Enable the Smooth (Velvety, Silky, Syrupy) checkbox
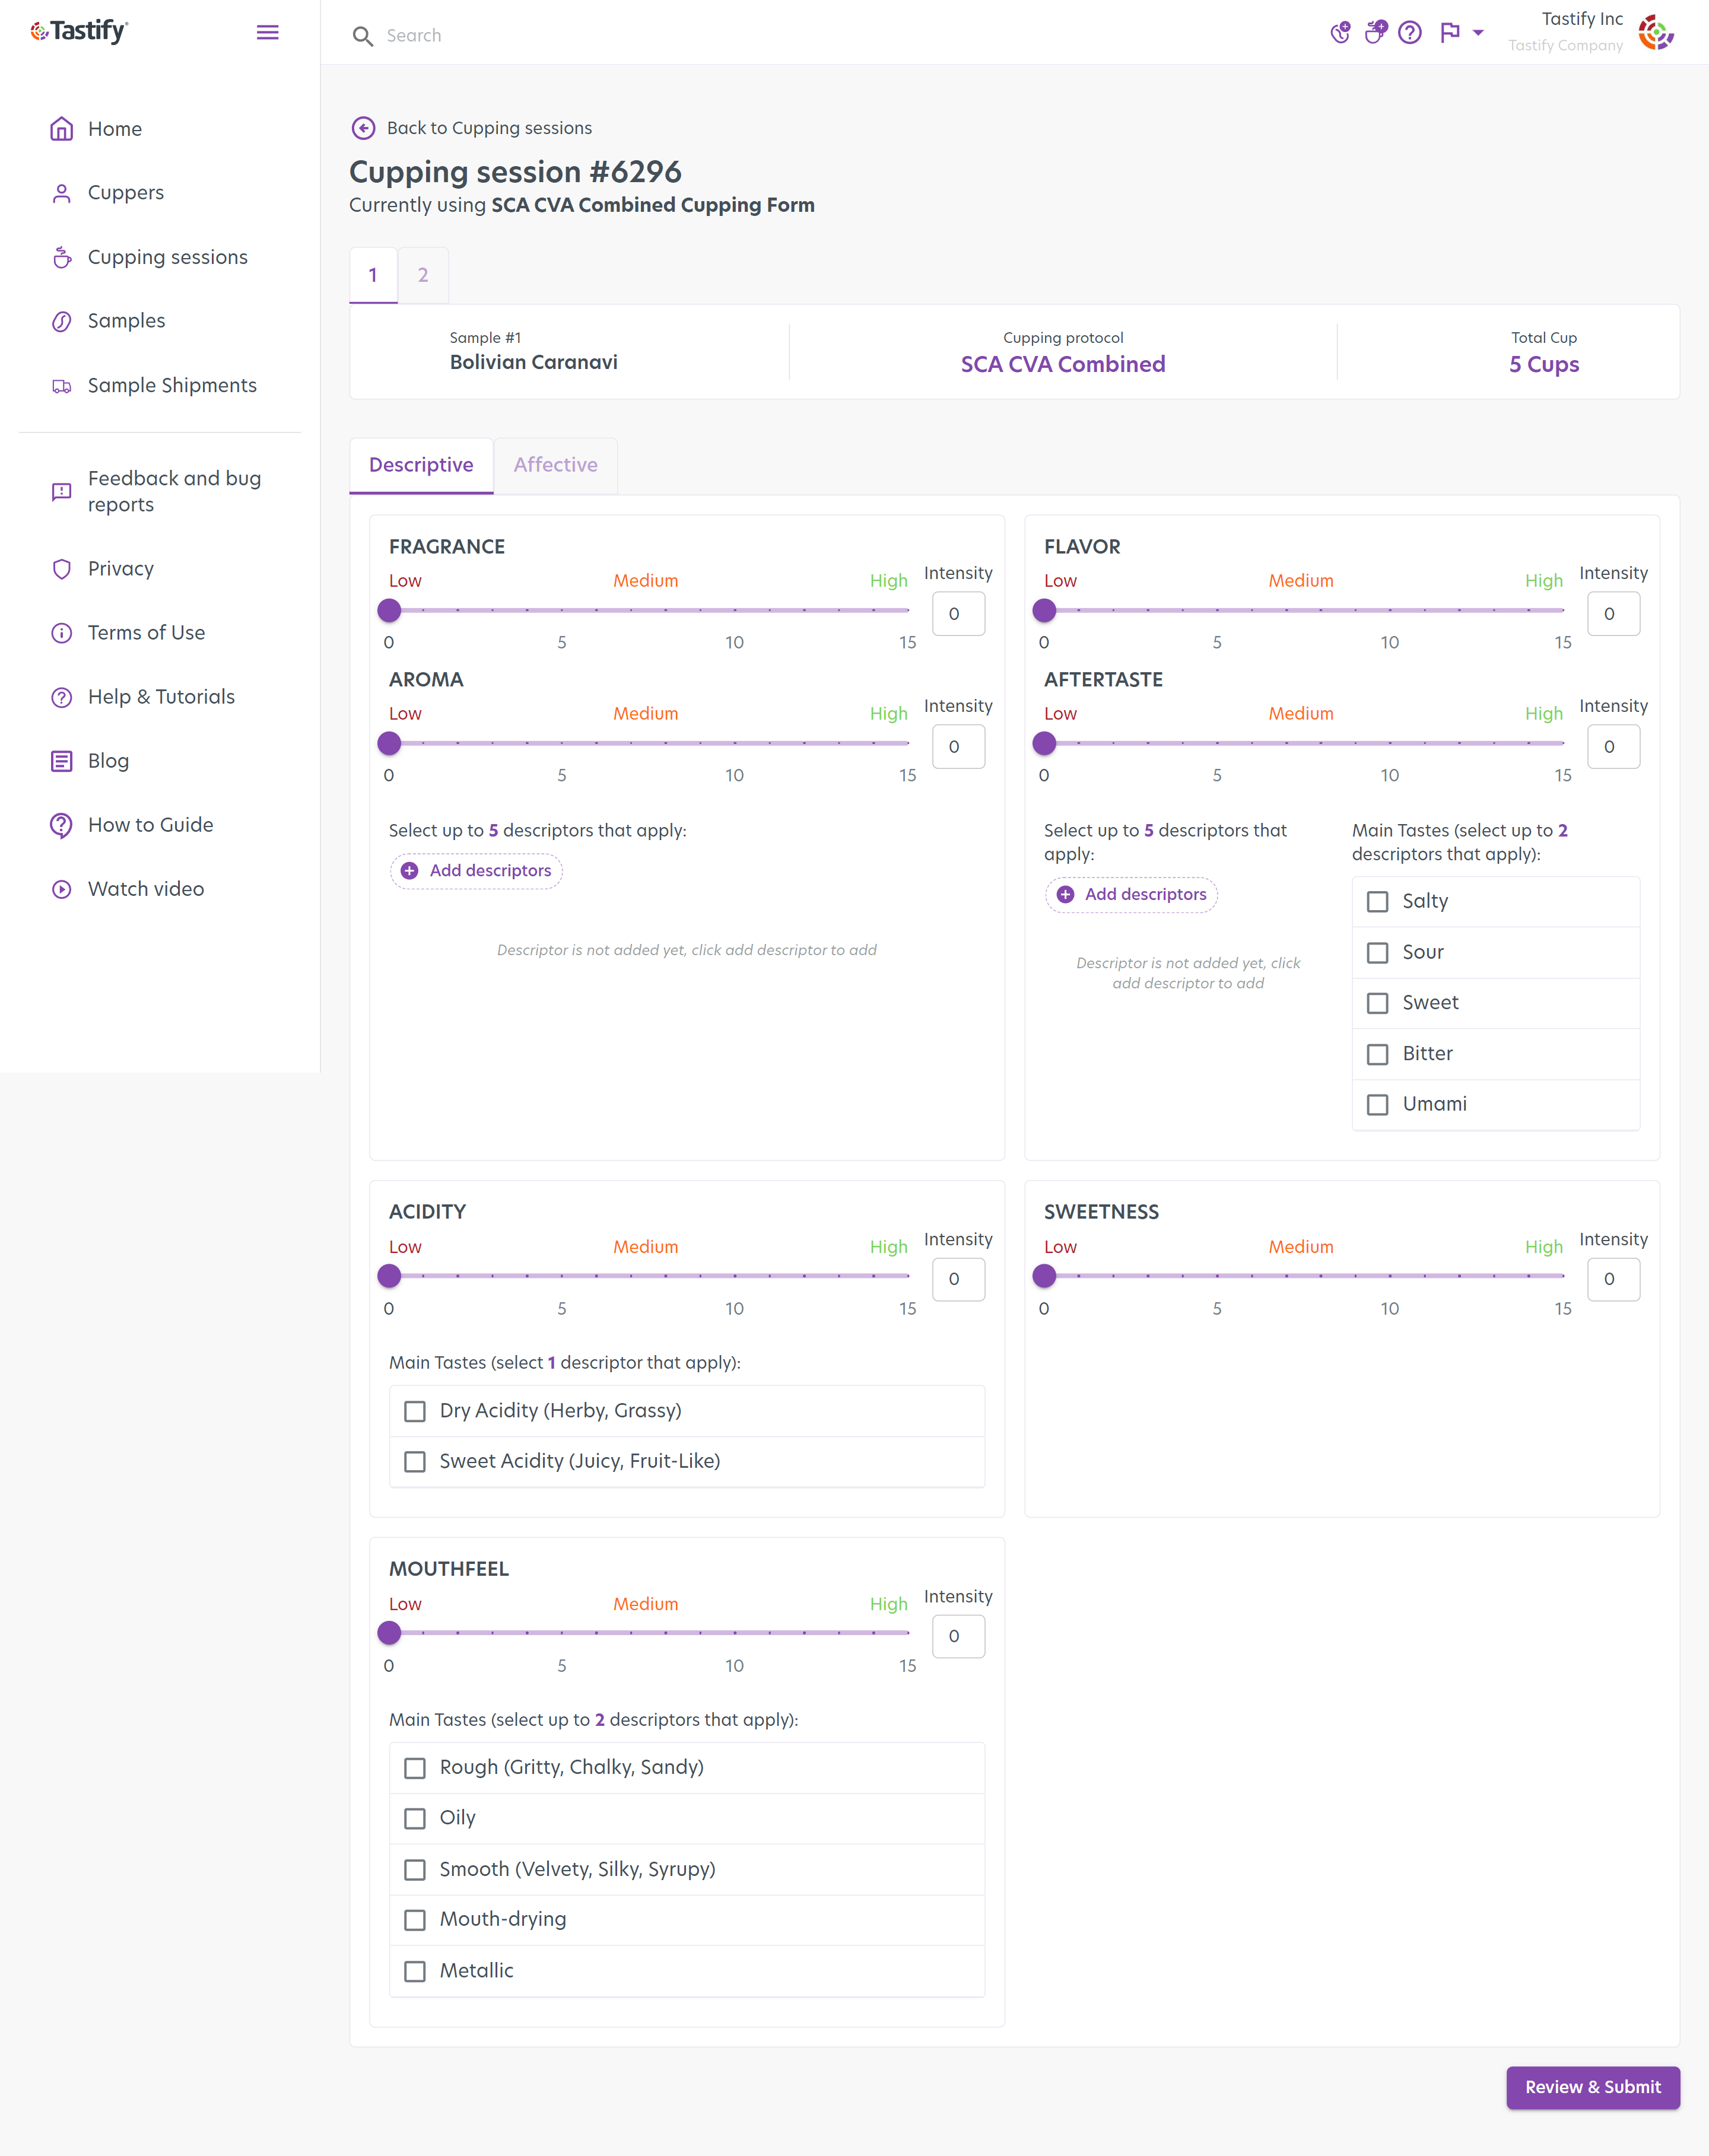Screen dimensions: 1709x2156 (415, 1870)
